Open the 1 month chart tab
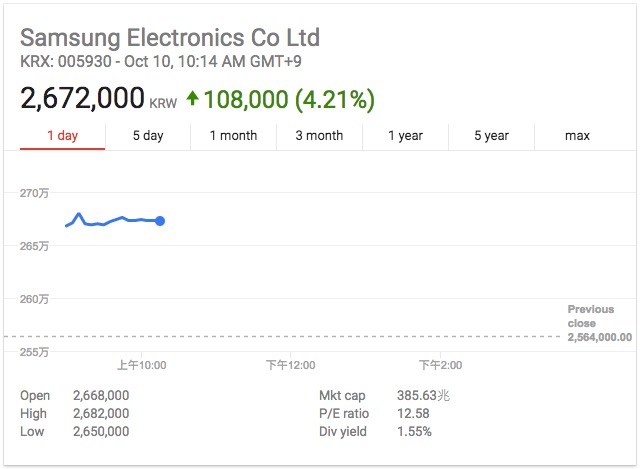 tap(233, 136)
